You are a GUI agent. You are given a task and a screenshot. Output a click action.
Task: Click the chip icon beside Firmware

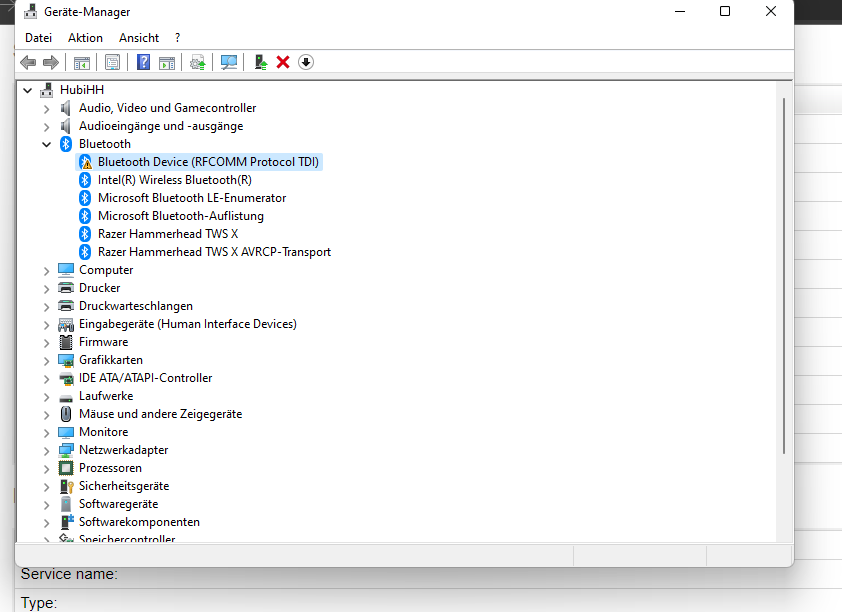[x=66, y=342]
